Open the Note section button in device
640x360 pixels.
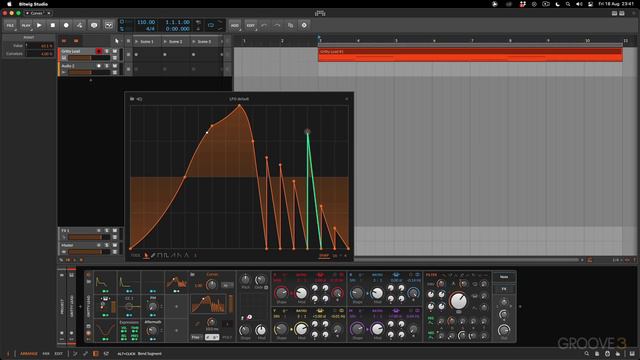504,277
